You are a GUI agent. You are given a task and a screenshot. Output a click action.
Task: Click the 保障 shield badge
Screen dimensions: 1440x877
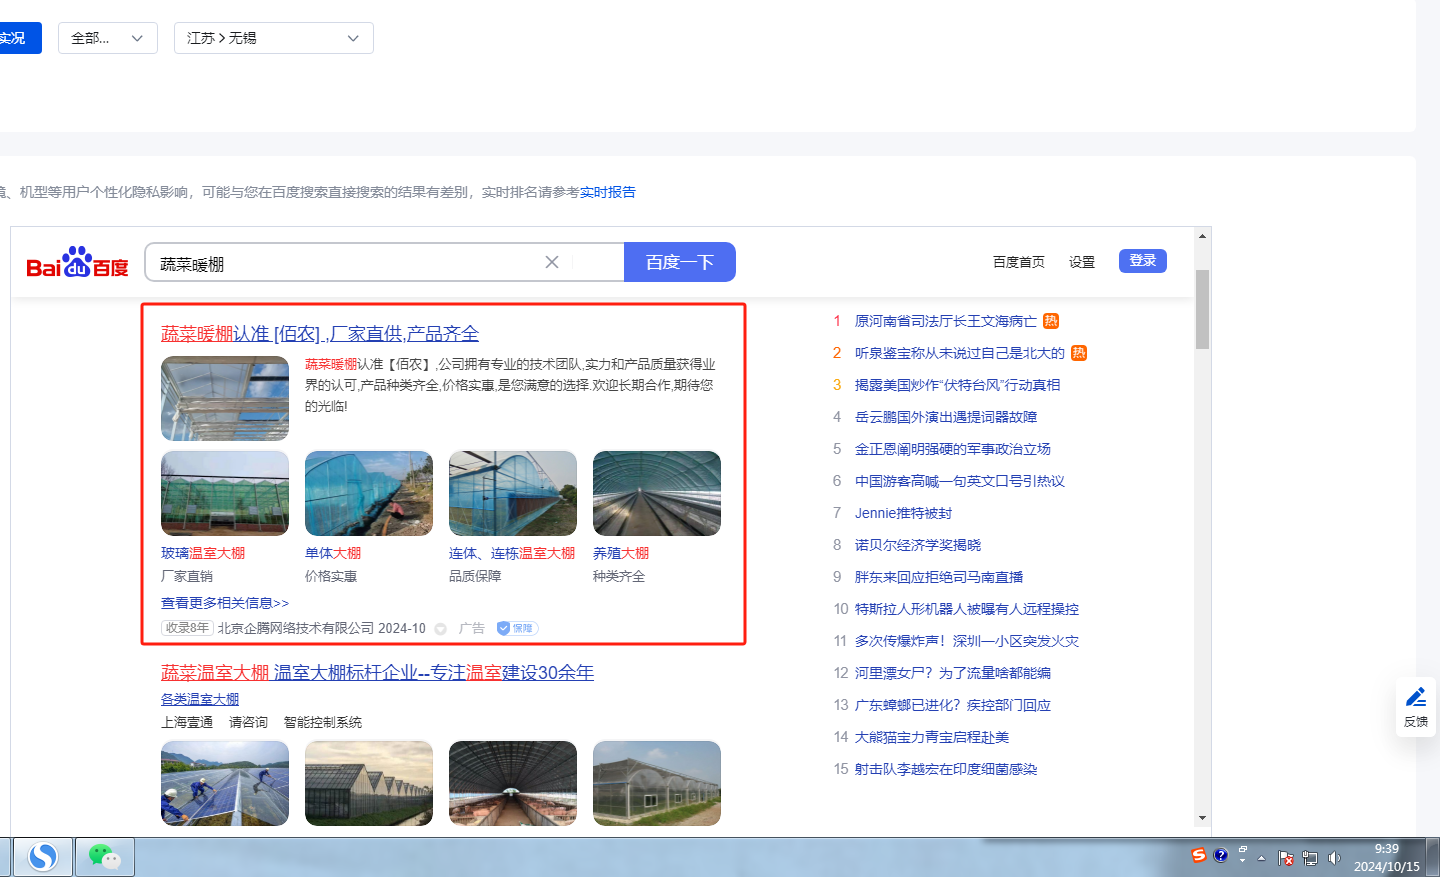click(517, 628)
